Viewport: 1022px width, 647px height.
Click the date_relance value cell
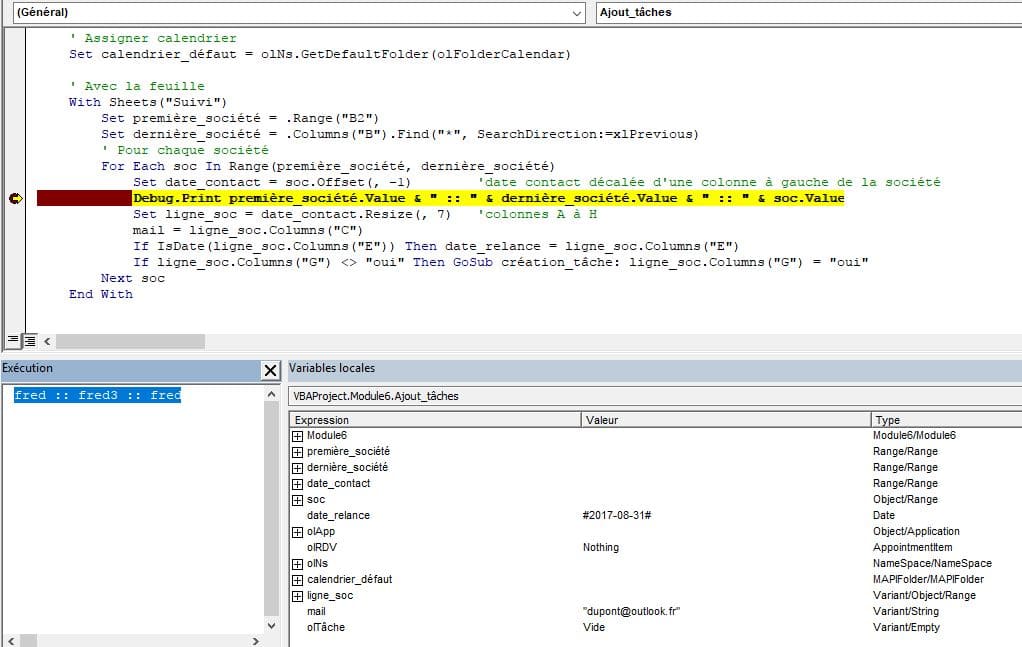pos(724,516)
